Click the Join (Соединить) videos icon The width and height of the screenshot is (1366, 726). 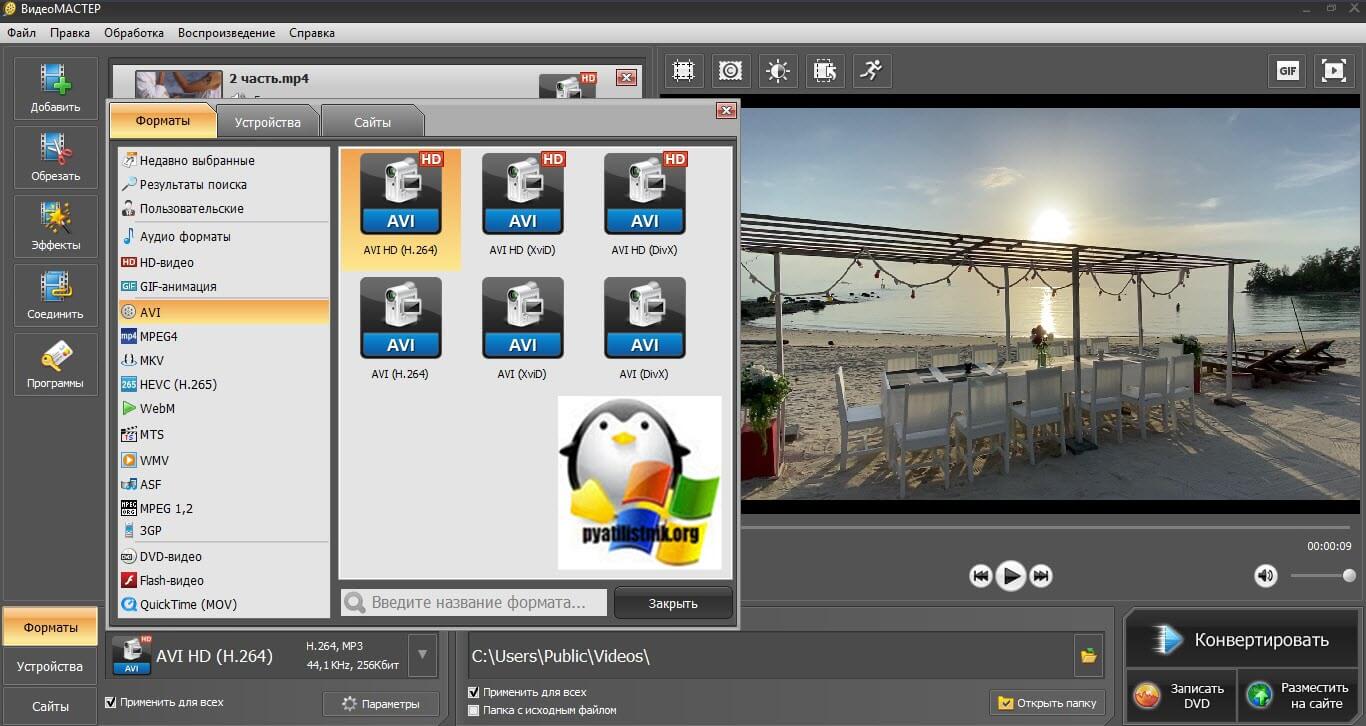click(56, 295)
